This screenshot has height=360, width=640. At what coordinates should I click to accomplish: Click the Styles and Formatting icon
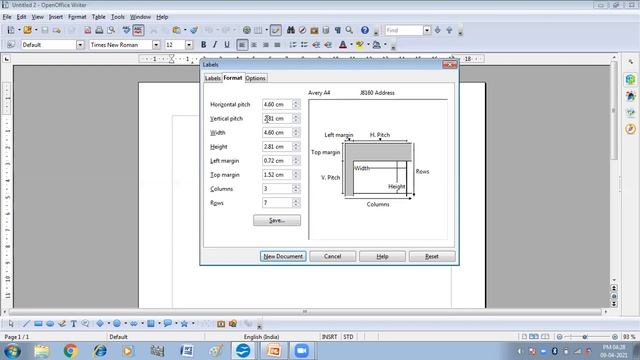click(x=11, y=45)
